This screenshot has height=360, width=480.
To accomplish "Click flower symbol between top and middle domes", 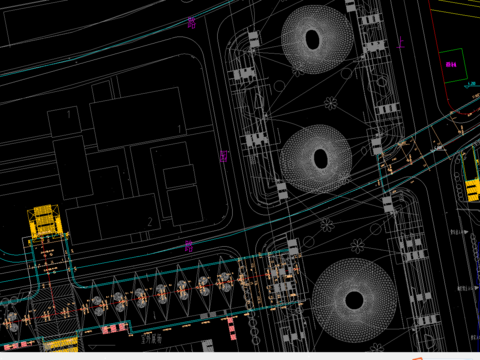I will (331, 103).
